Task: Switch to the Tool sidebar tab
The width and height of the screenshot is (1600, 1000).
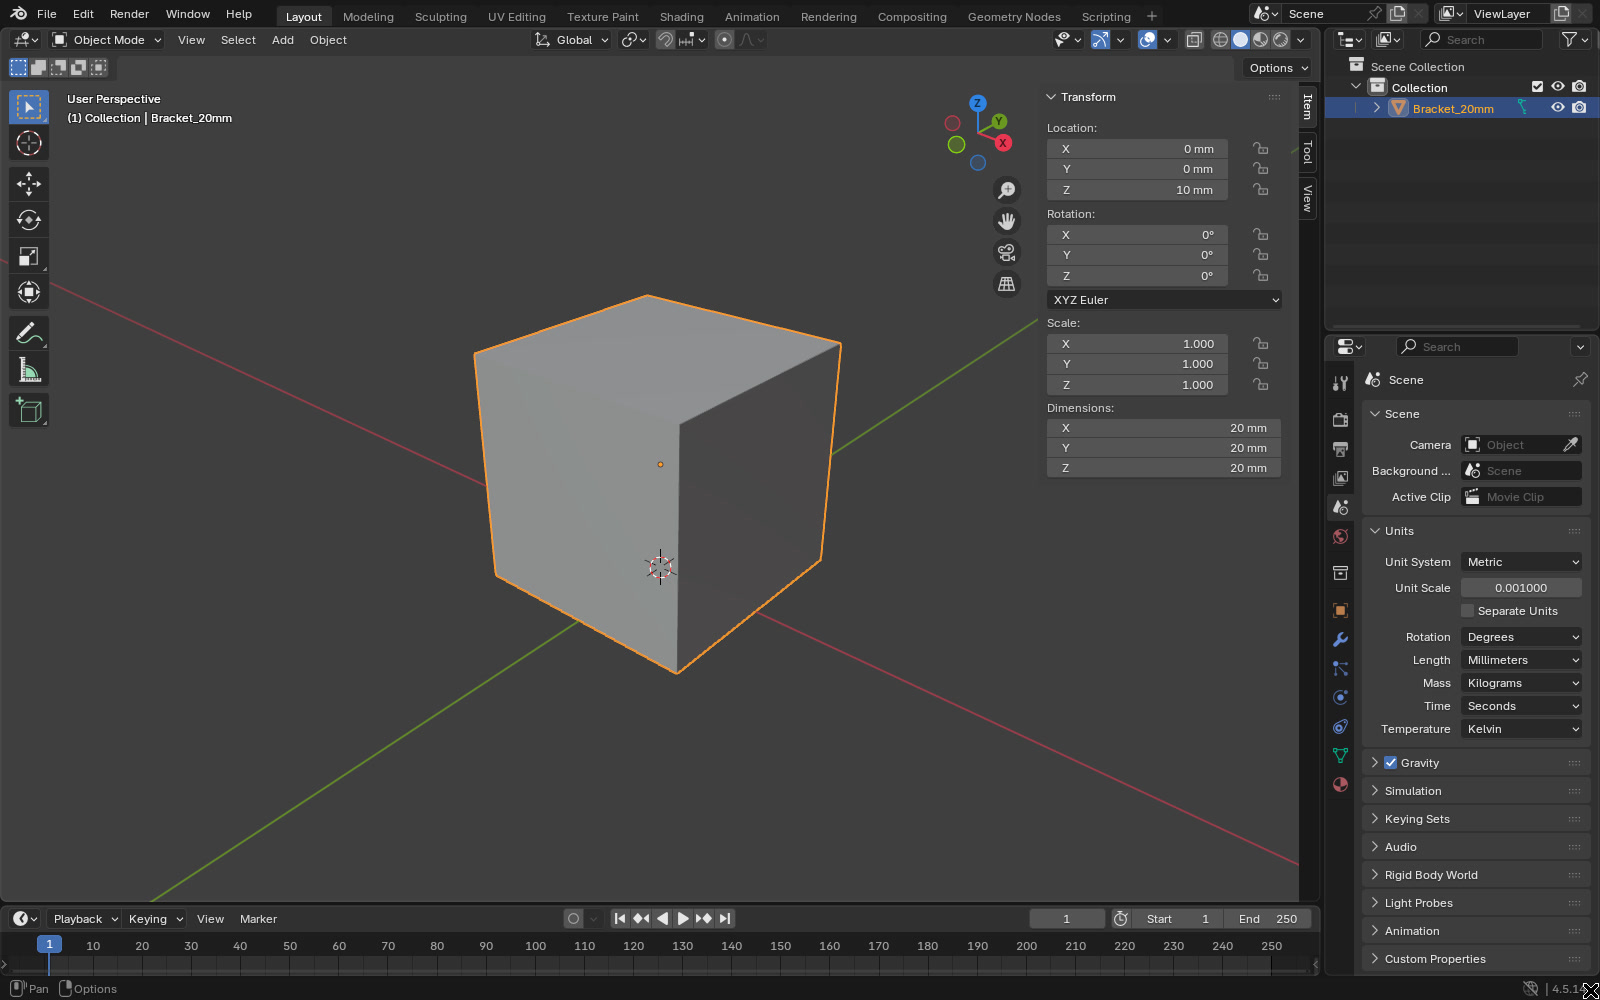Action: click(x=1307, y=152)
